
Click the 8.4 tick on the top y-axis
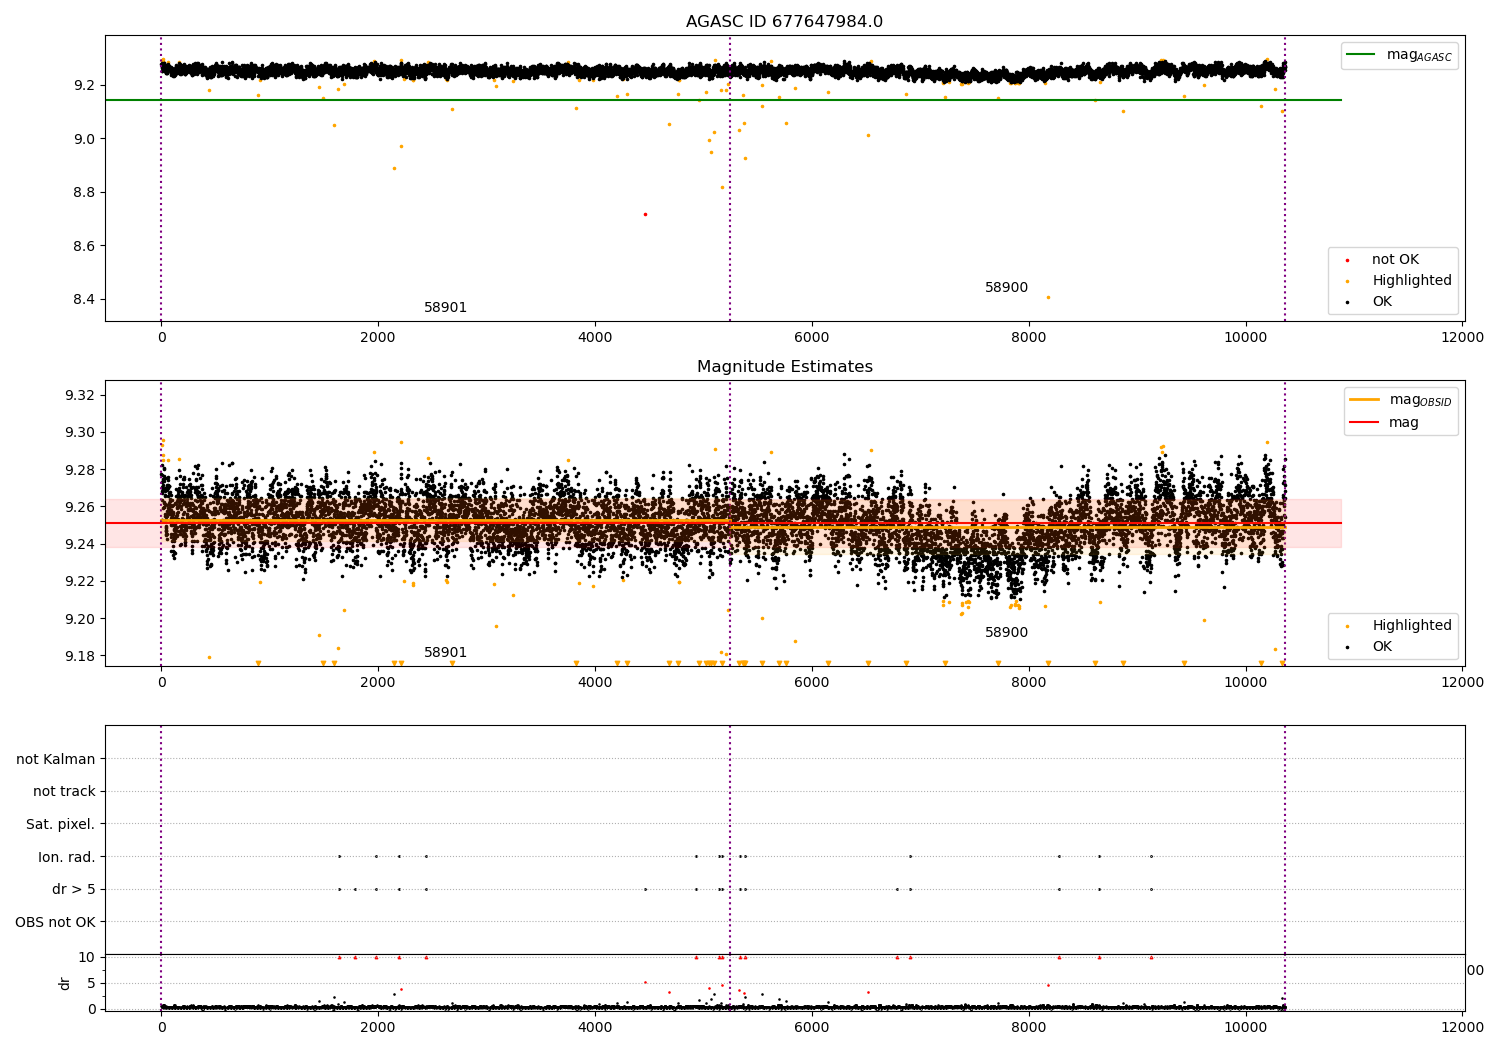coord(84,300)
